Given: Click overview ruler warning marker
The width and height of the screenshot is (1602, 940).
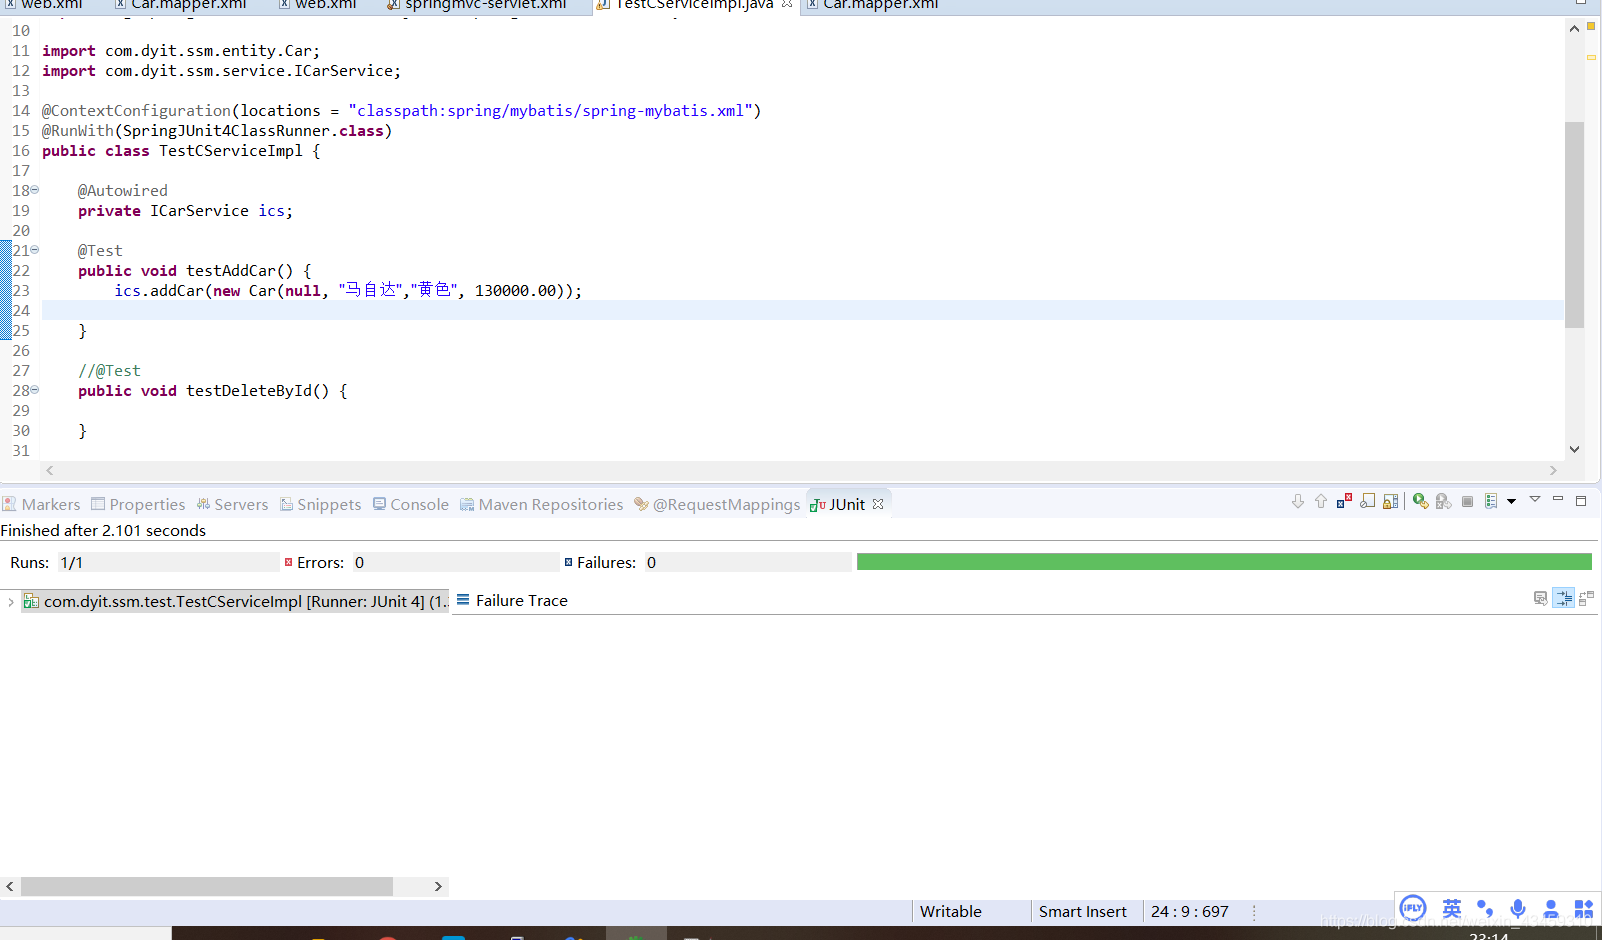Looking at the screenshot, I should (x=1591, y=57).
